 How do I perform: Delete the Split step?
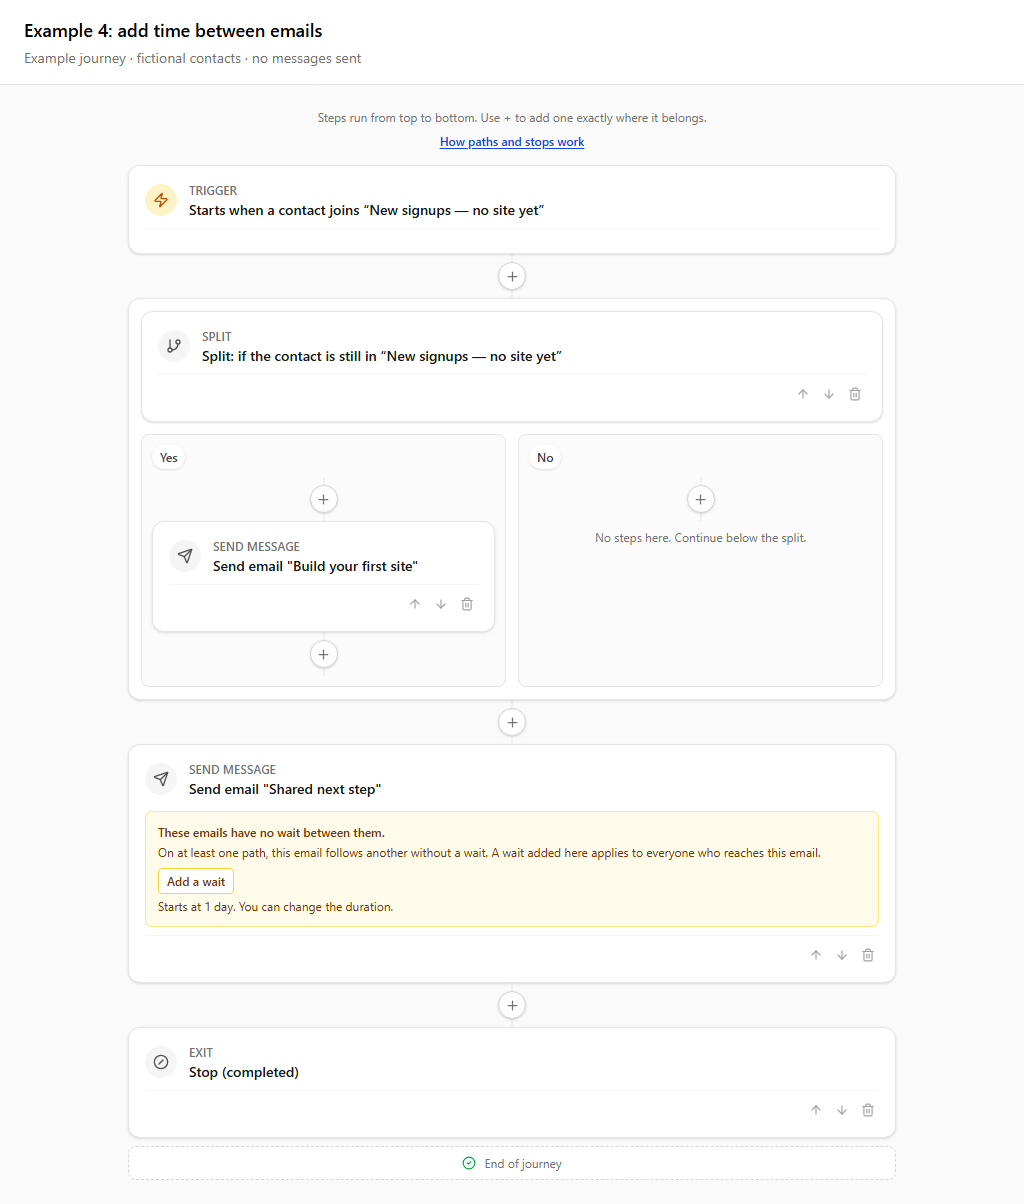[x=855, y=394]
